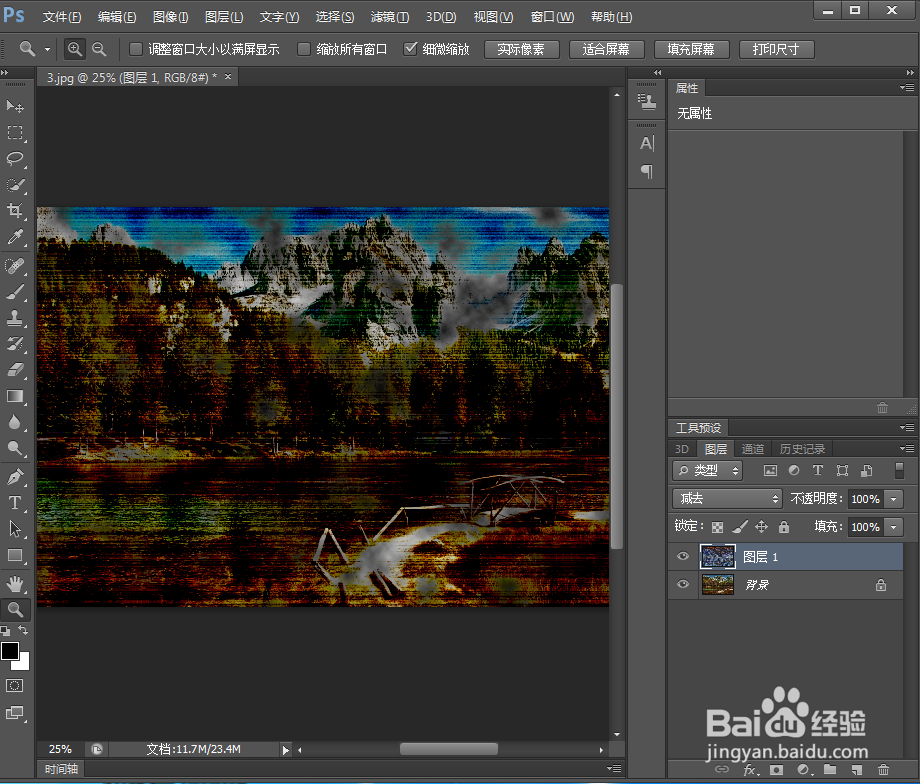Select the Rectangle shape tool

coord(15,555)
